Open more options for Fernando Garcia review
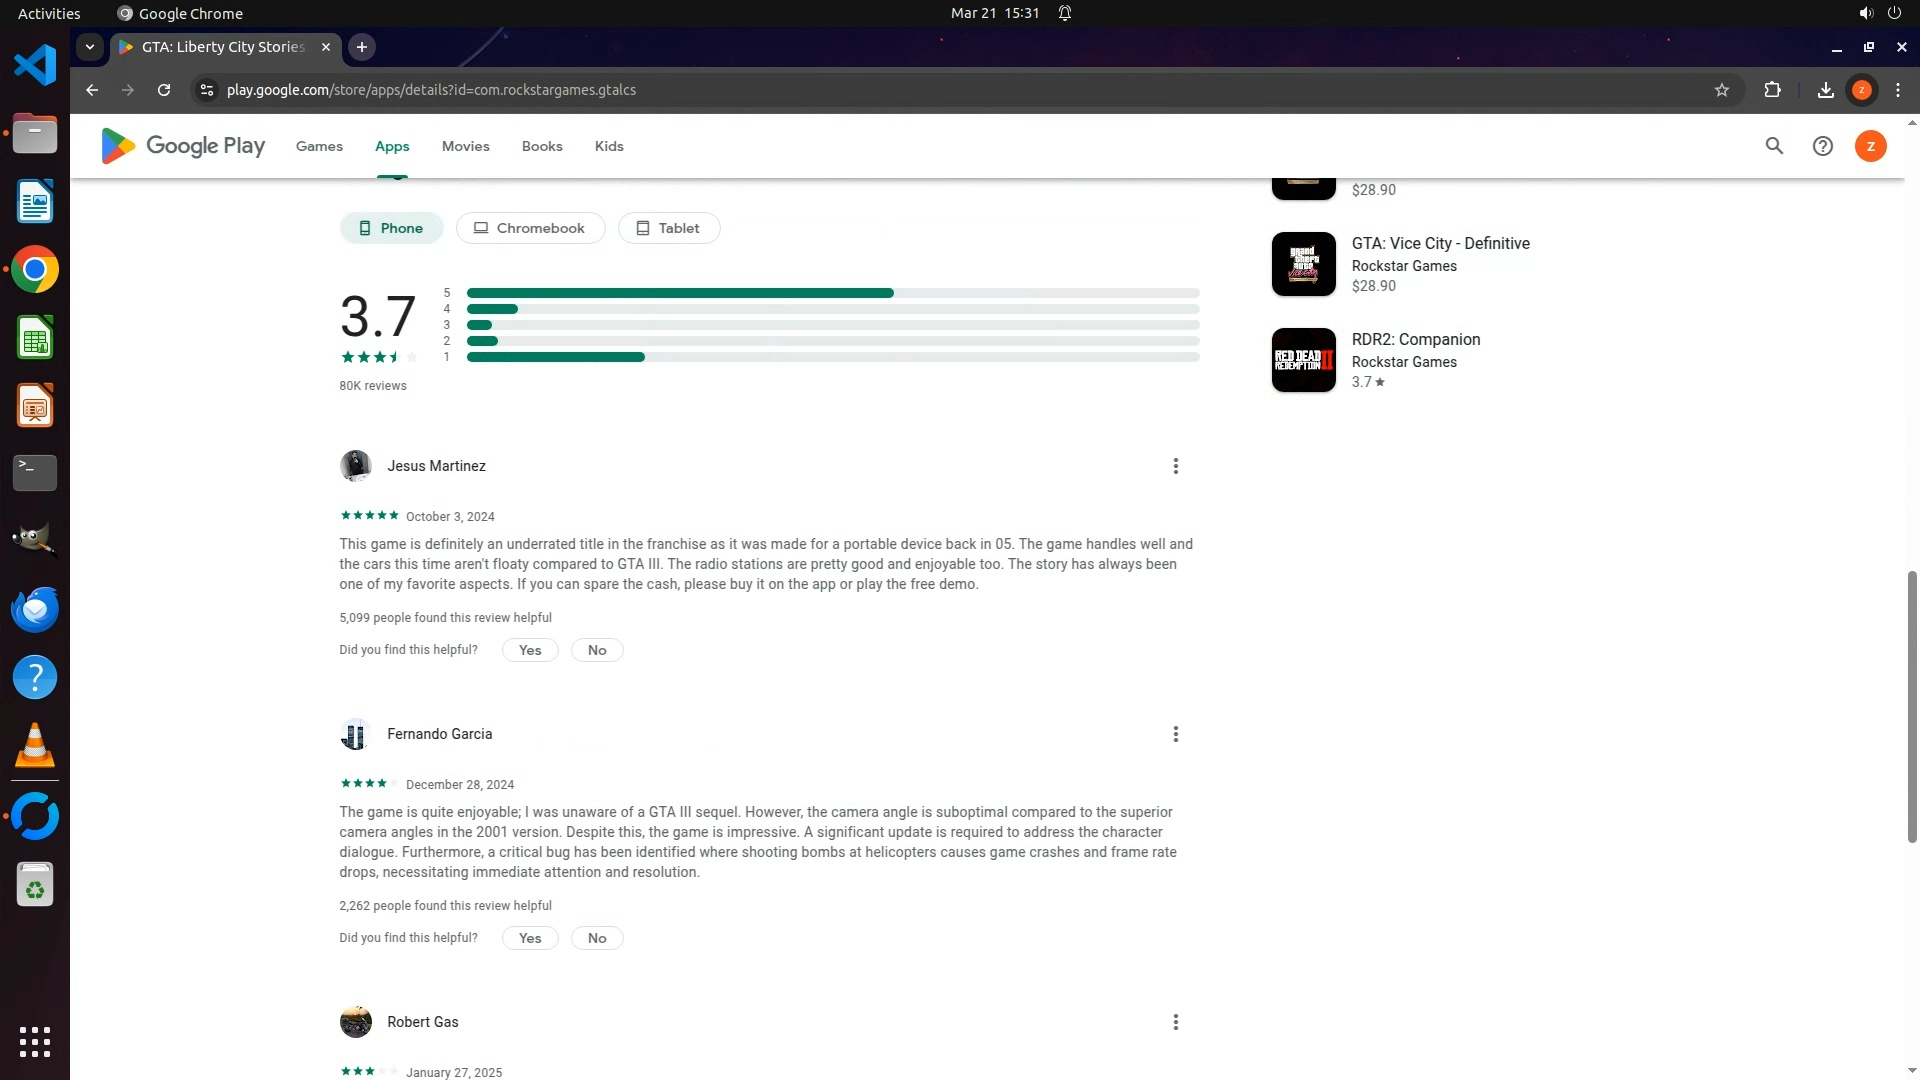Viewport: 1920px width, 1080px height. coord(1175,734)
